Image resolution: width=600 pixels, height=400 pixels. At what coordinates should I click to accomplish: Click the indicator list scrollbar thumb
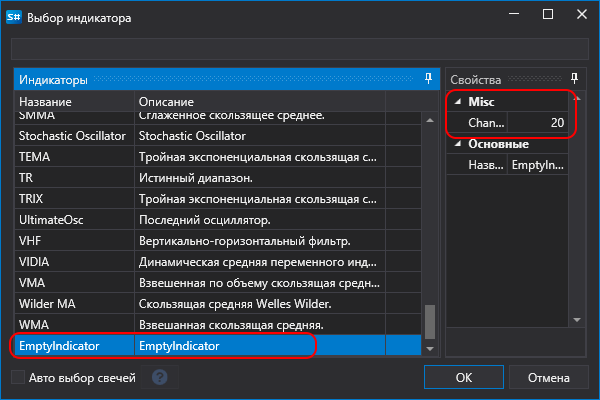(430, 322)
